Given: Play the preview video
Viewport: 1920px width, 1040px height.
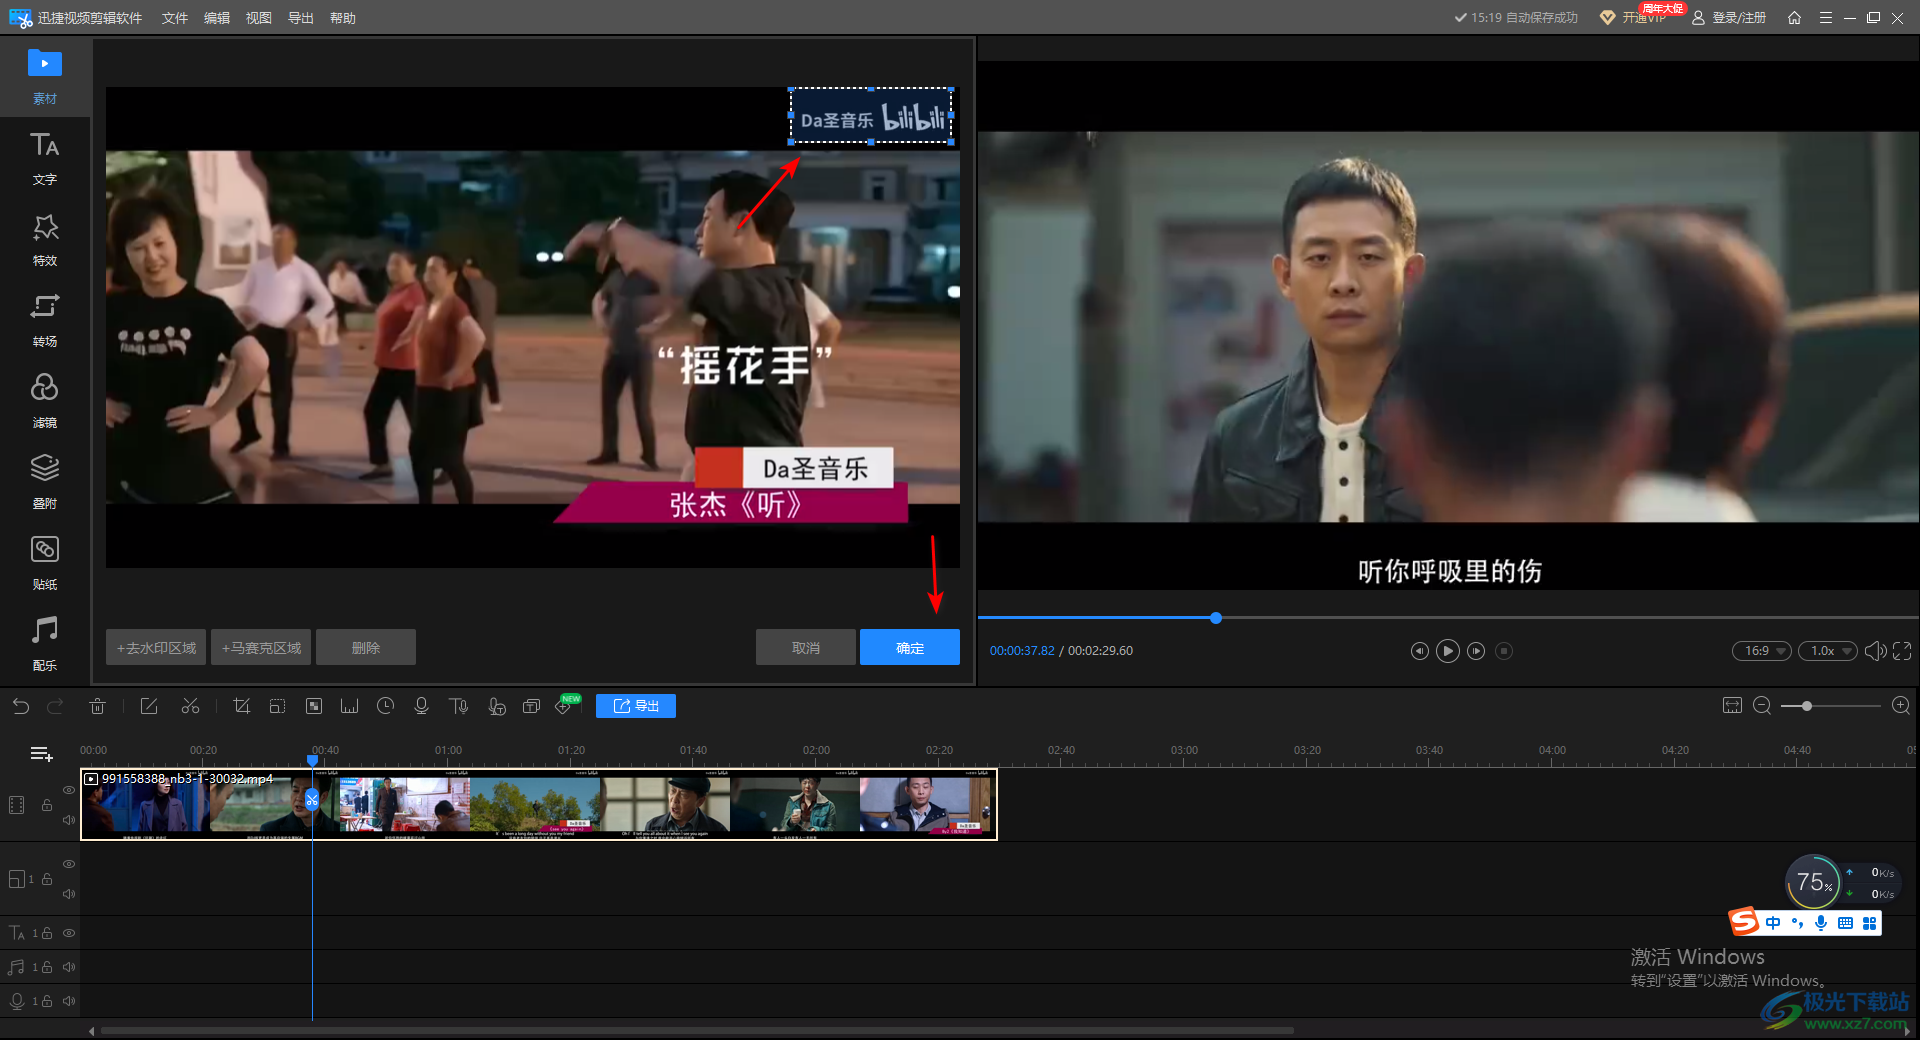Looking at the screenshot, I should point(1447,651).
